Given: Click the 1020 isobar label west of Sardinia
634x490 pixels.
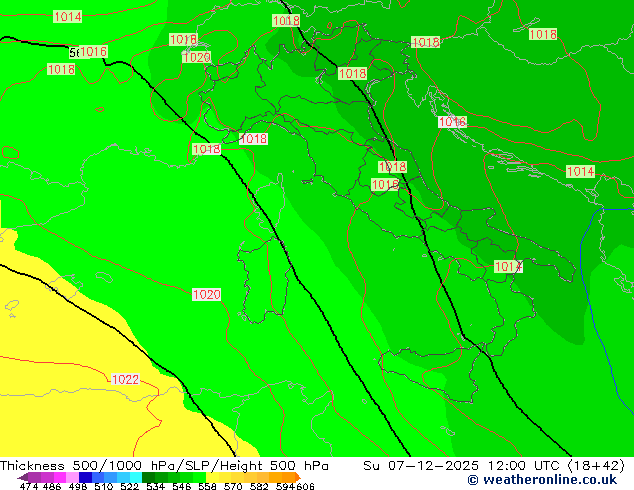Looking at the screenshot, I should point(206,294).
